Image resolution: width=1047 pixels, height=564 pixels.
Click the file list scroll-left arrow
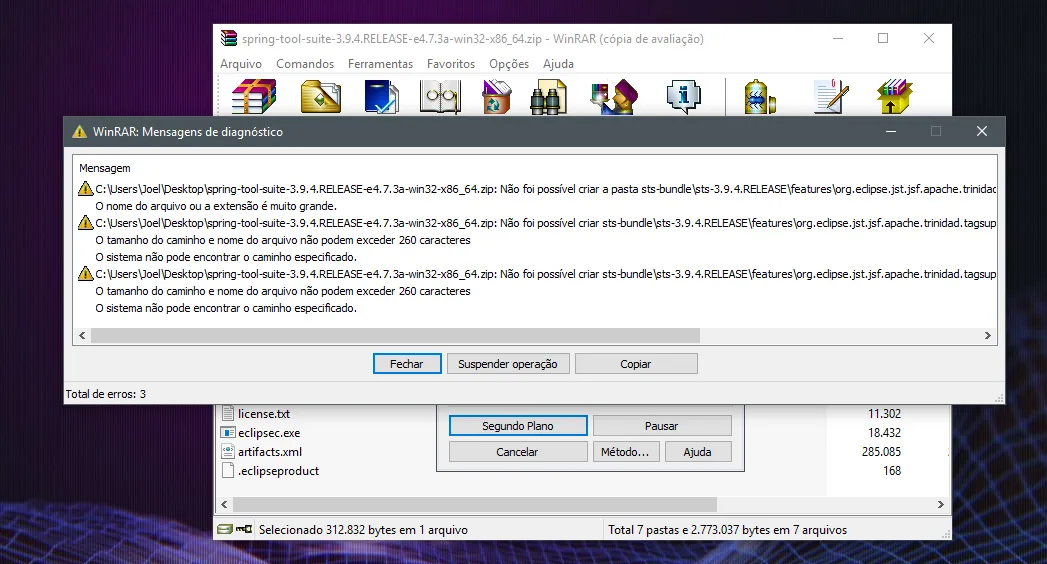224,505
